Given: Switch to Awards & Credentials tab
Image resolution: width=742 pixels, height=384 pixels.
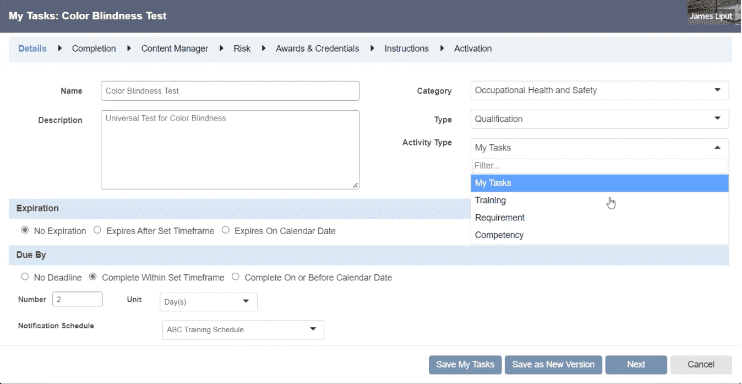Looking at the screenshot, I should point(317,48).
